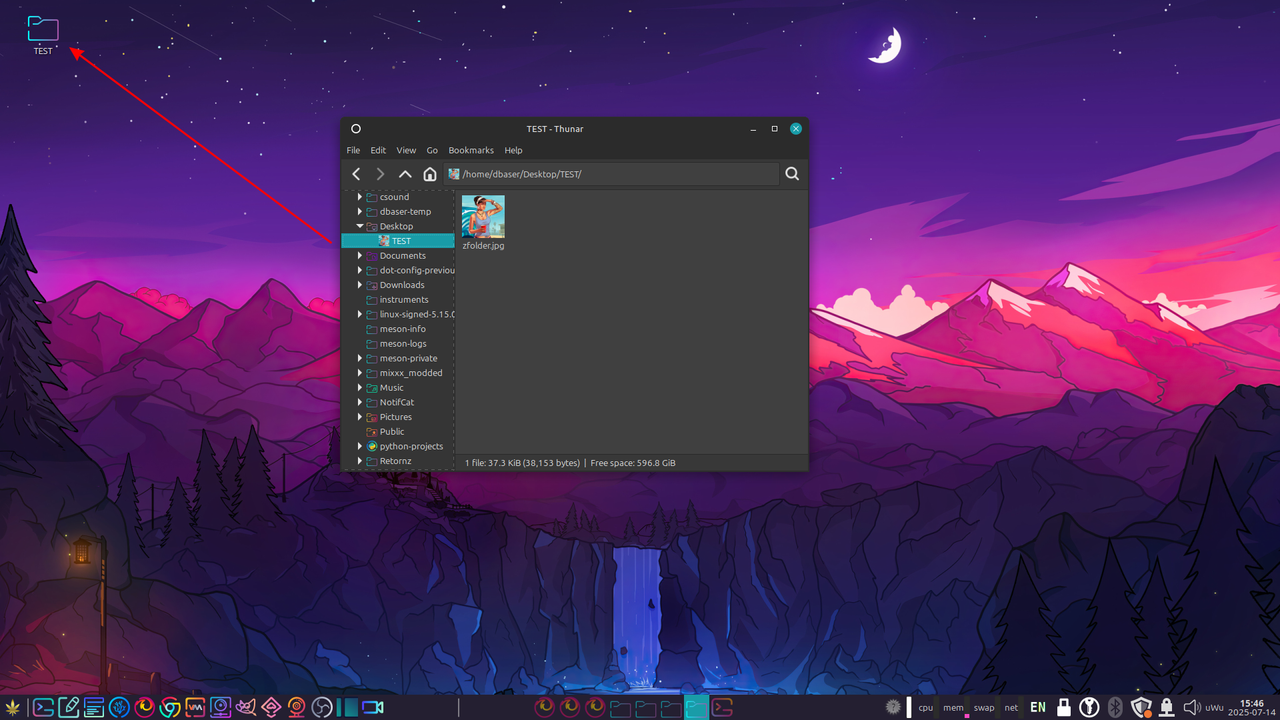Open Firefox from the taskbar
Screen dimensions: 1280x720
pos(144,707)
